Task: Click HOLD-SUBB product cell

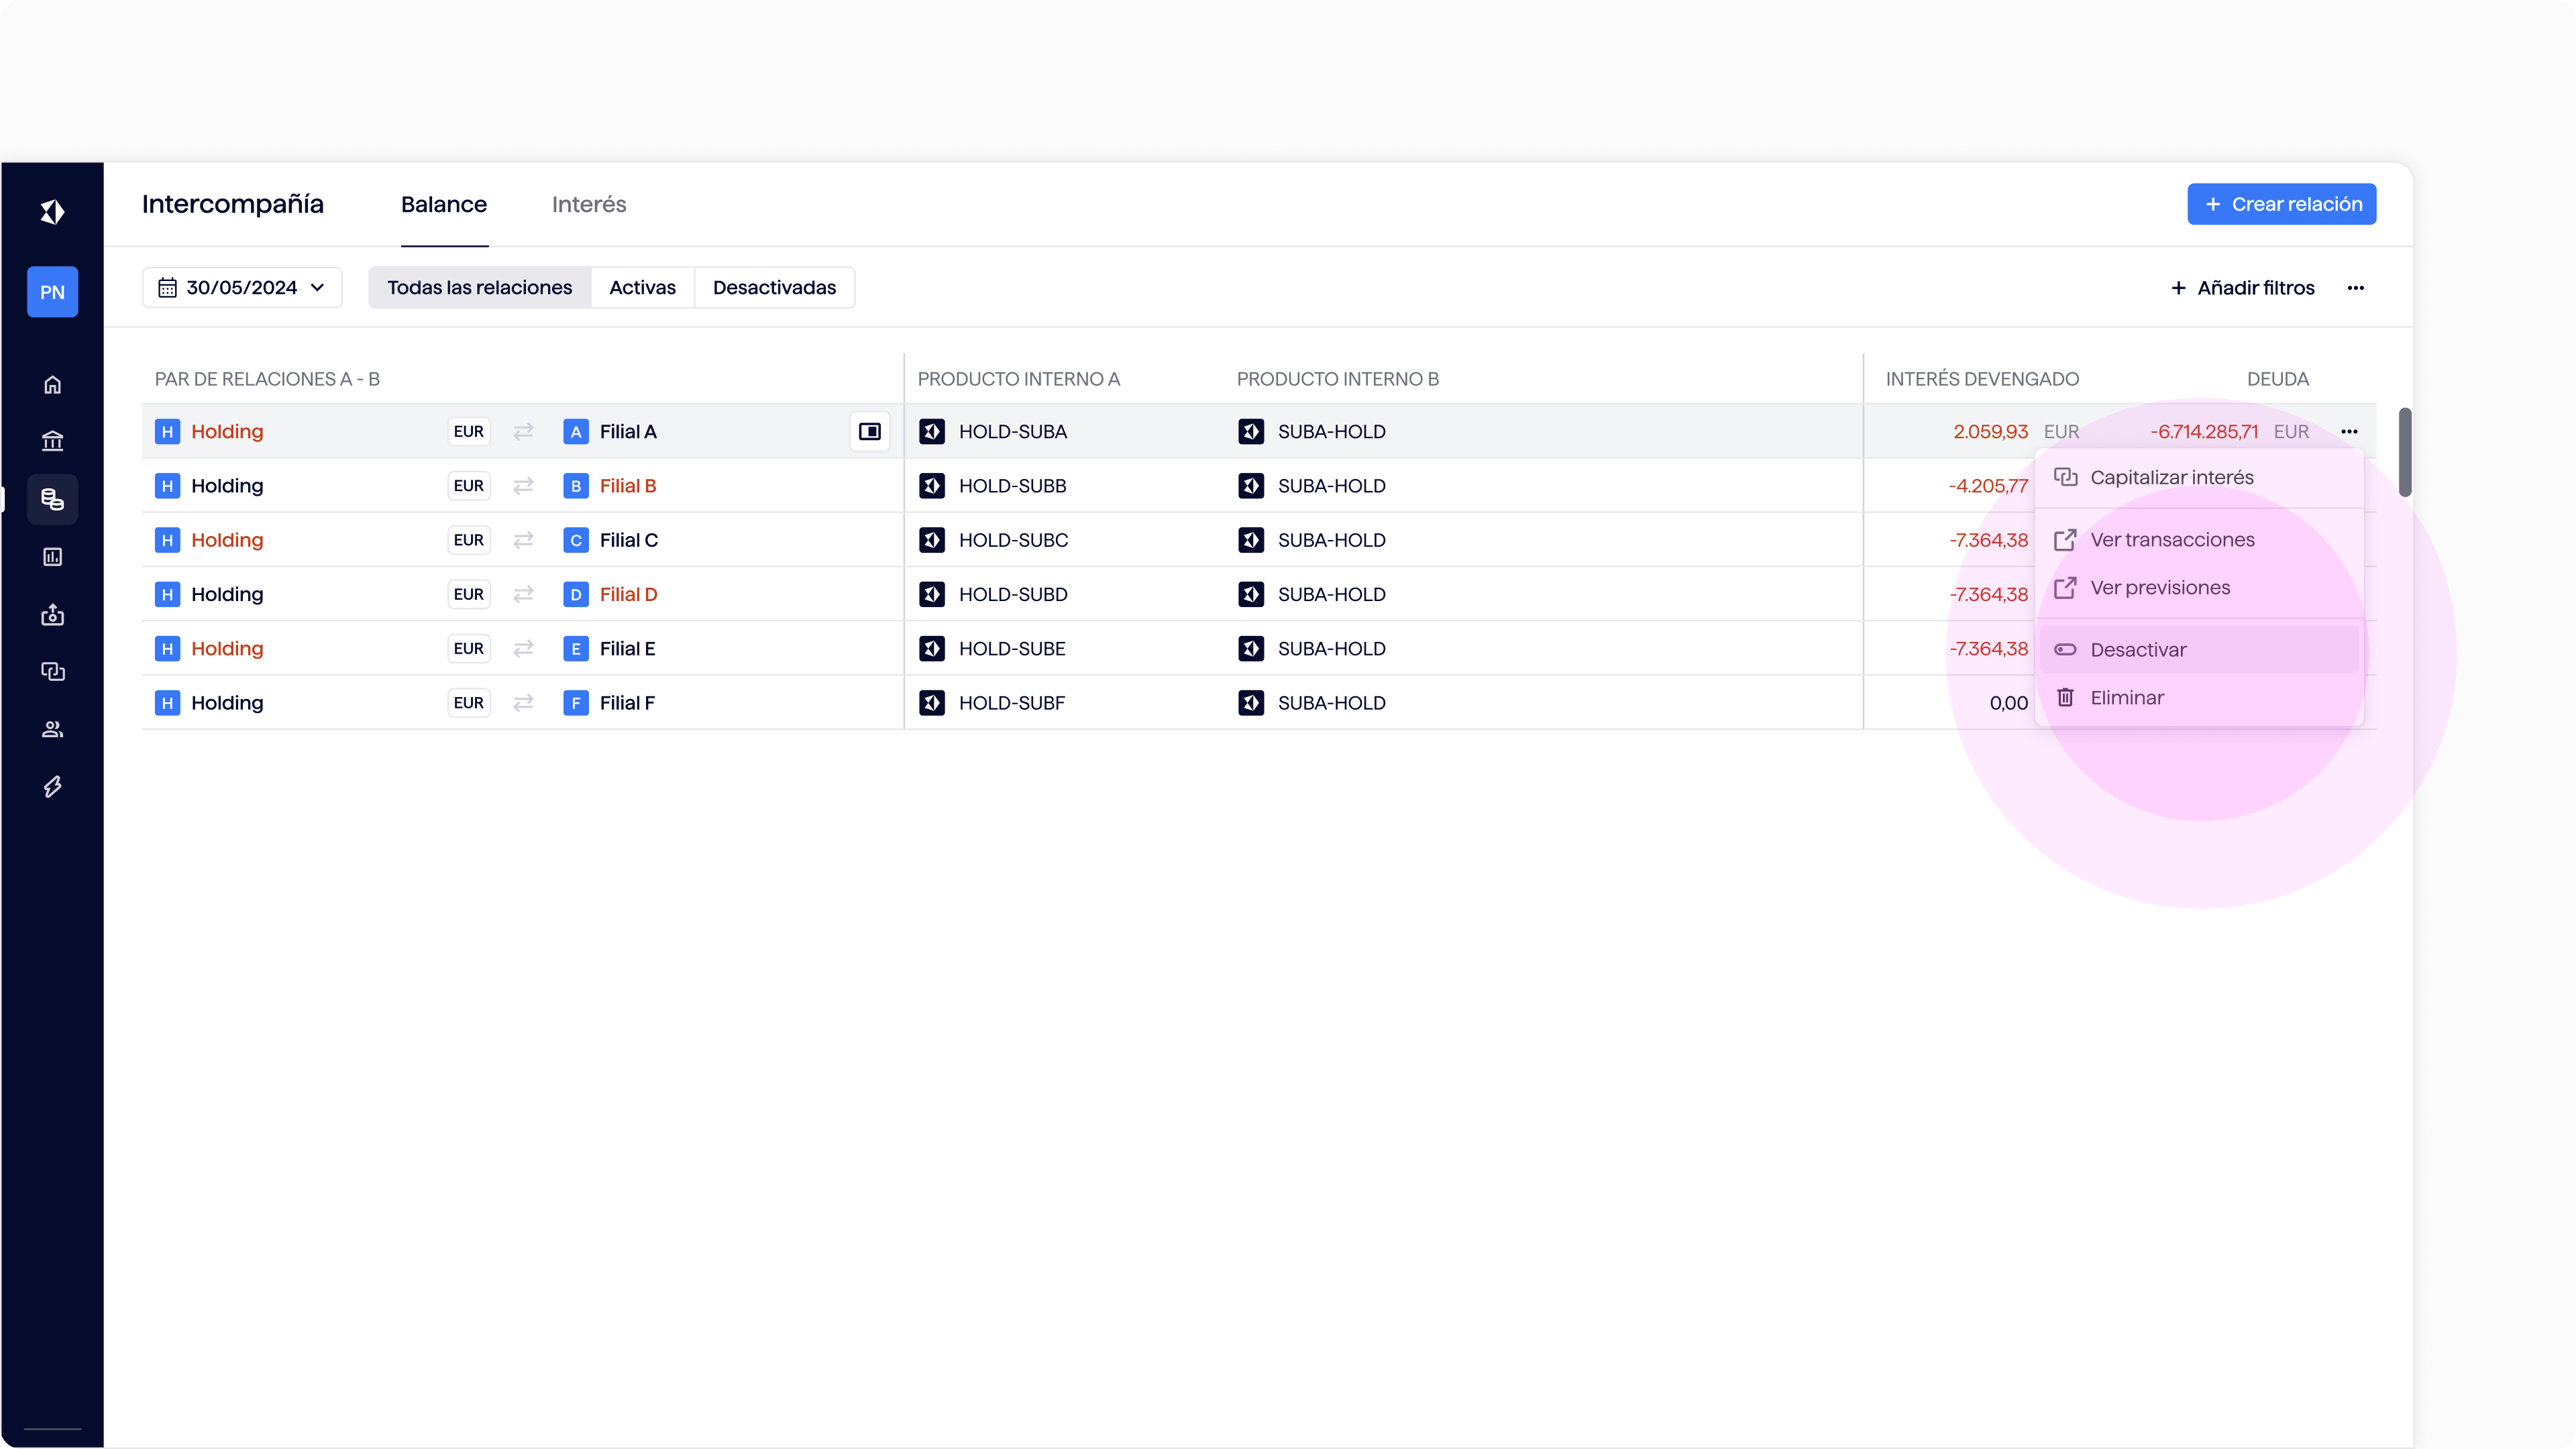Action: [x=1012, y=486]
